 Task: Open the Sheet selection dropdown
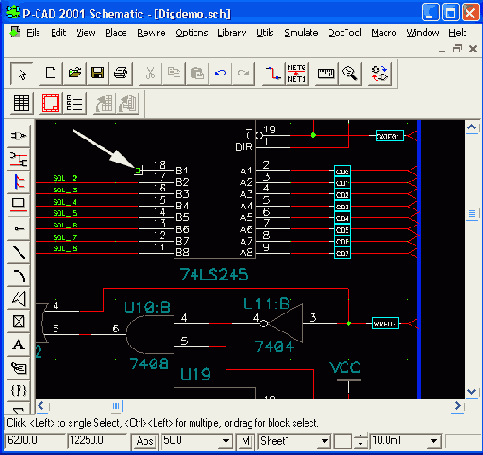(x=295, y=441)
